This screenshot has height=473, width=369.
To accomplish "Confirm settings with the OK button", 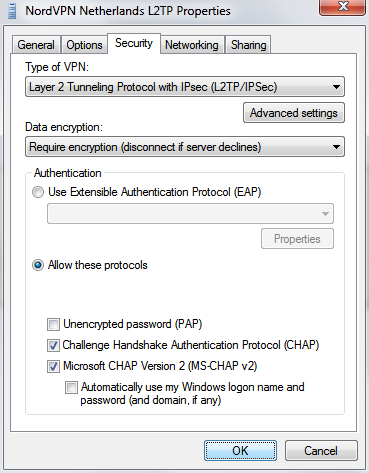I will click(240, 451).
